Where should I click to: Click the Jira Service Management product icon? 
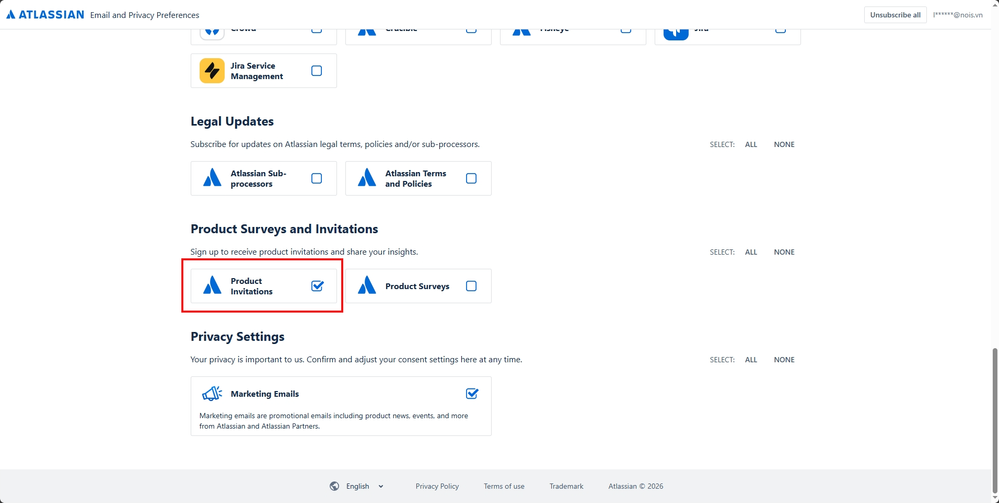coord(212,71)
